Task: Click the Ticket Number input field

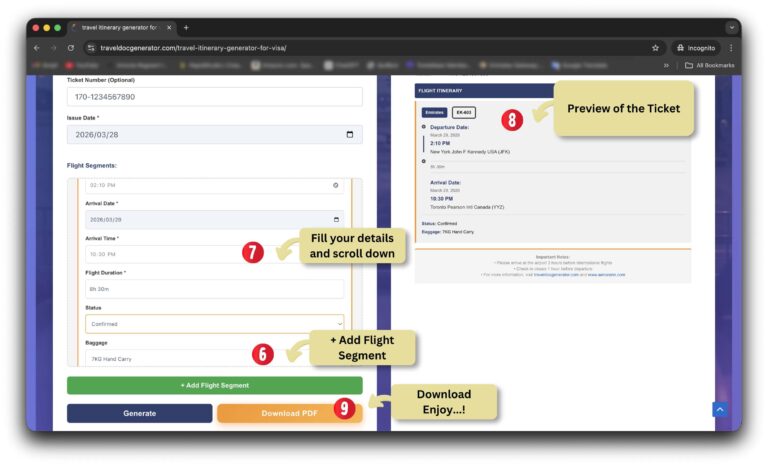Action: (x=214, y=97)
